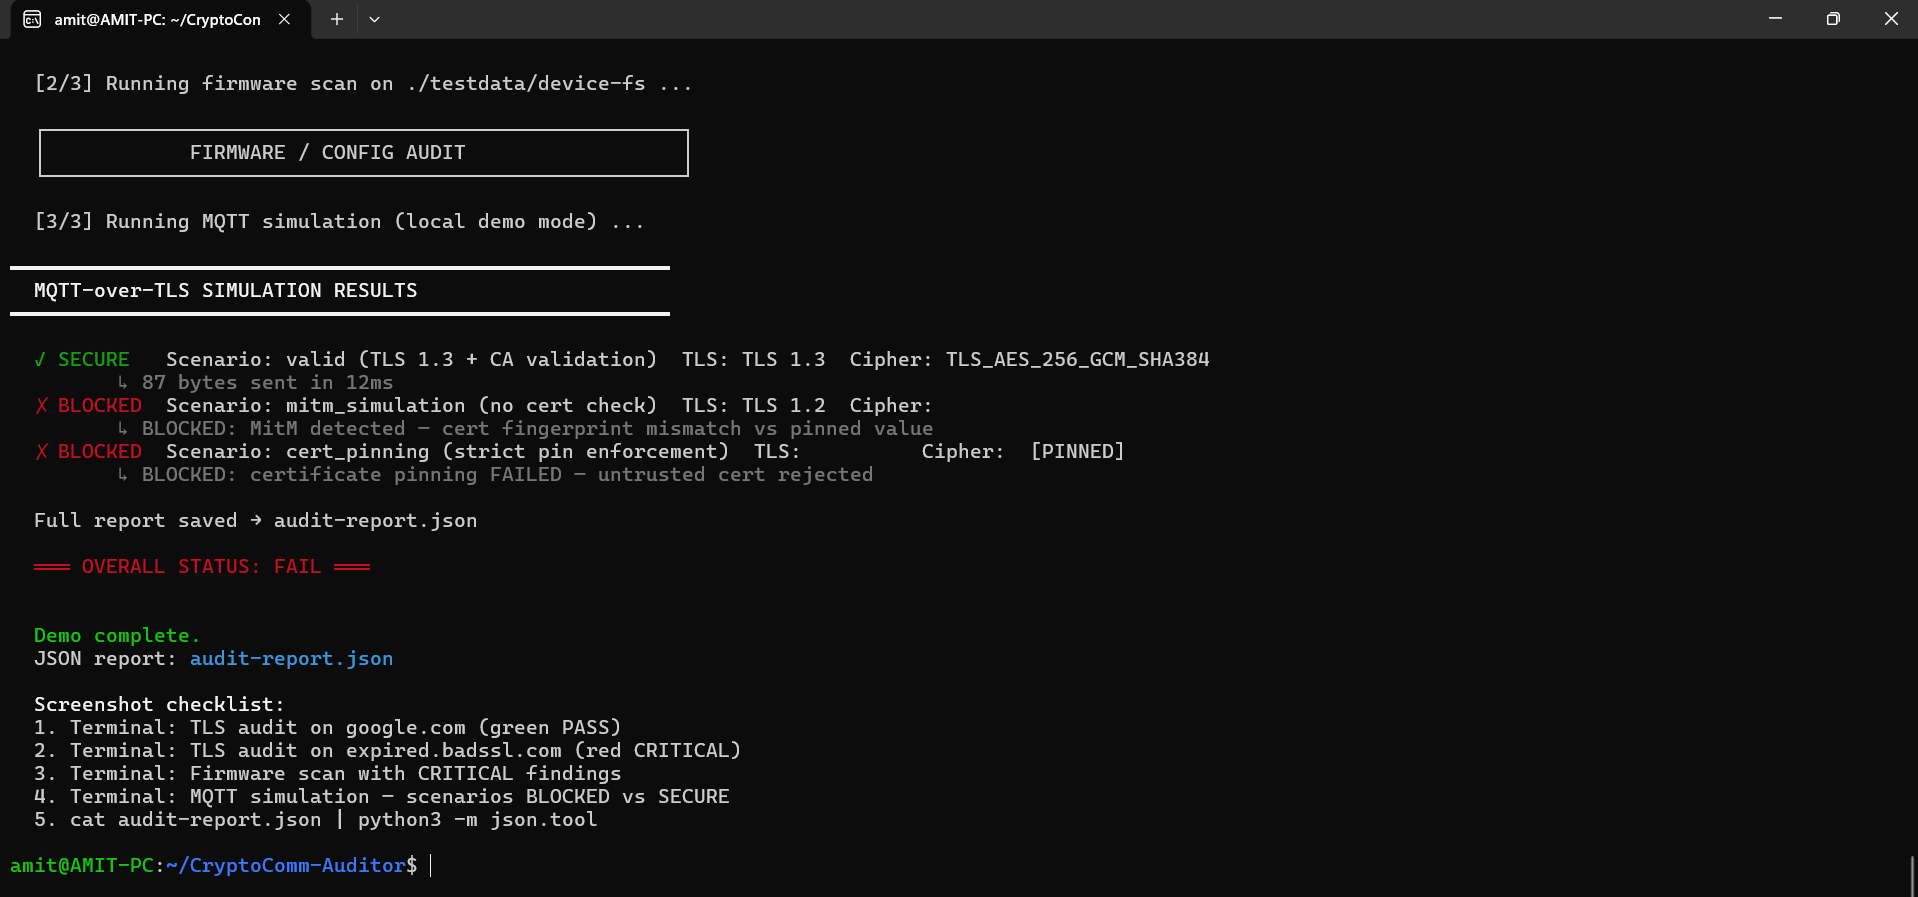Click checklist item 5 cat audit-report.json command
The height and width of the screenshot is (897, 1918).
(x=316, y=819)
